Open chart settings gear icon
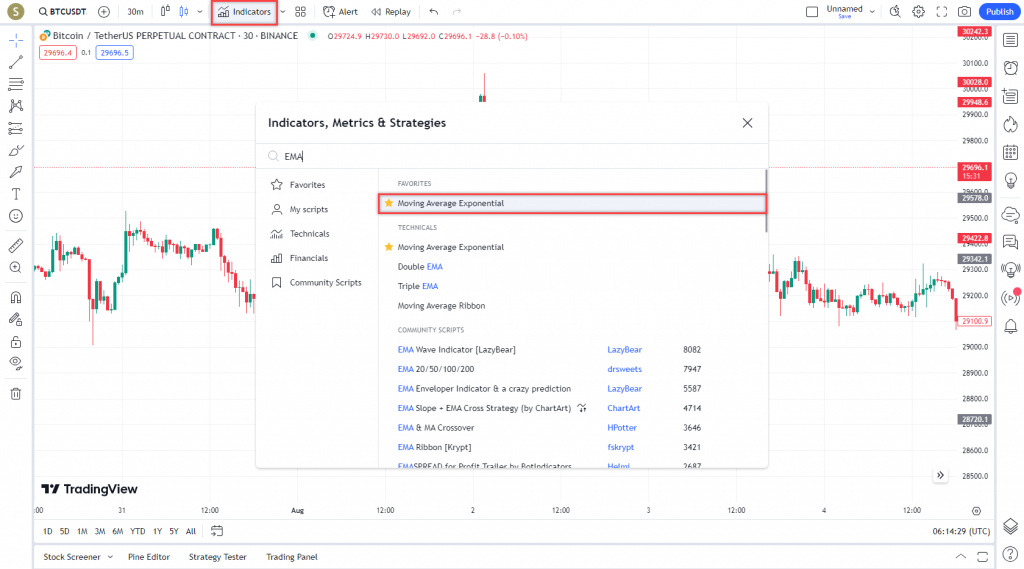The height and width of the screenshot is (569, 1024). click(918, 12)
